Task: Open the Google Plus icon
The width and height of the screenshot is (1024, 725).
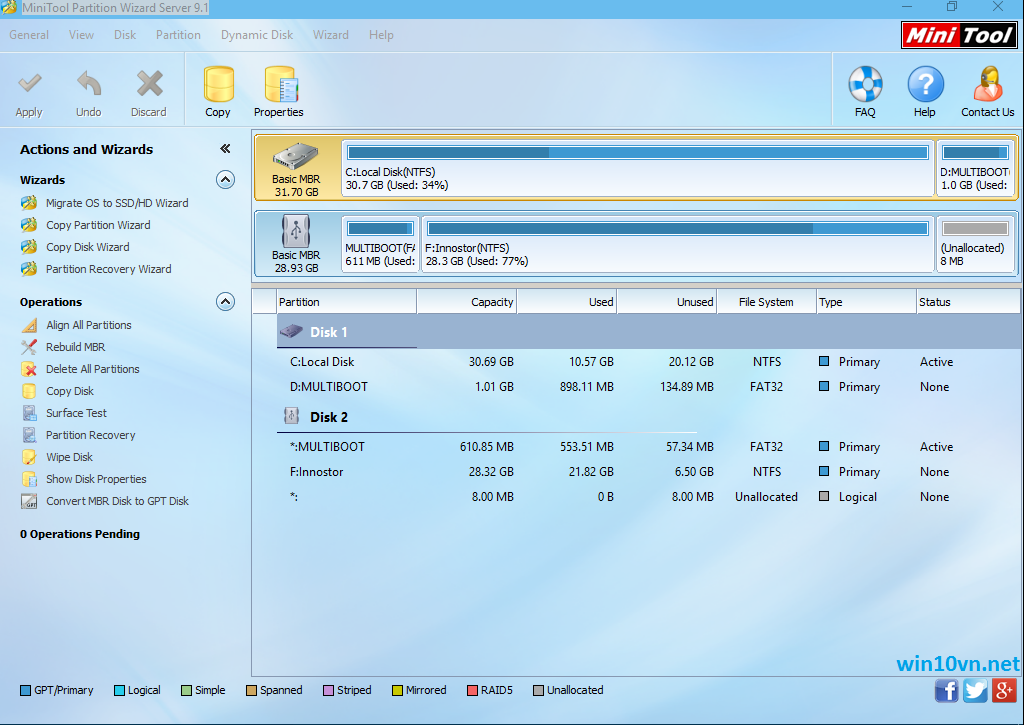Action: 1004,690
